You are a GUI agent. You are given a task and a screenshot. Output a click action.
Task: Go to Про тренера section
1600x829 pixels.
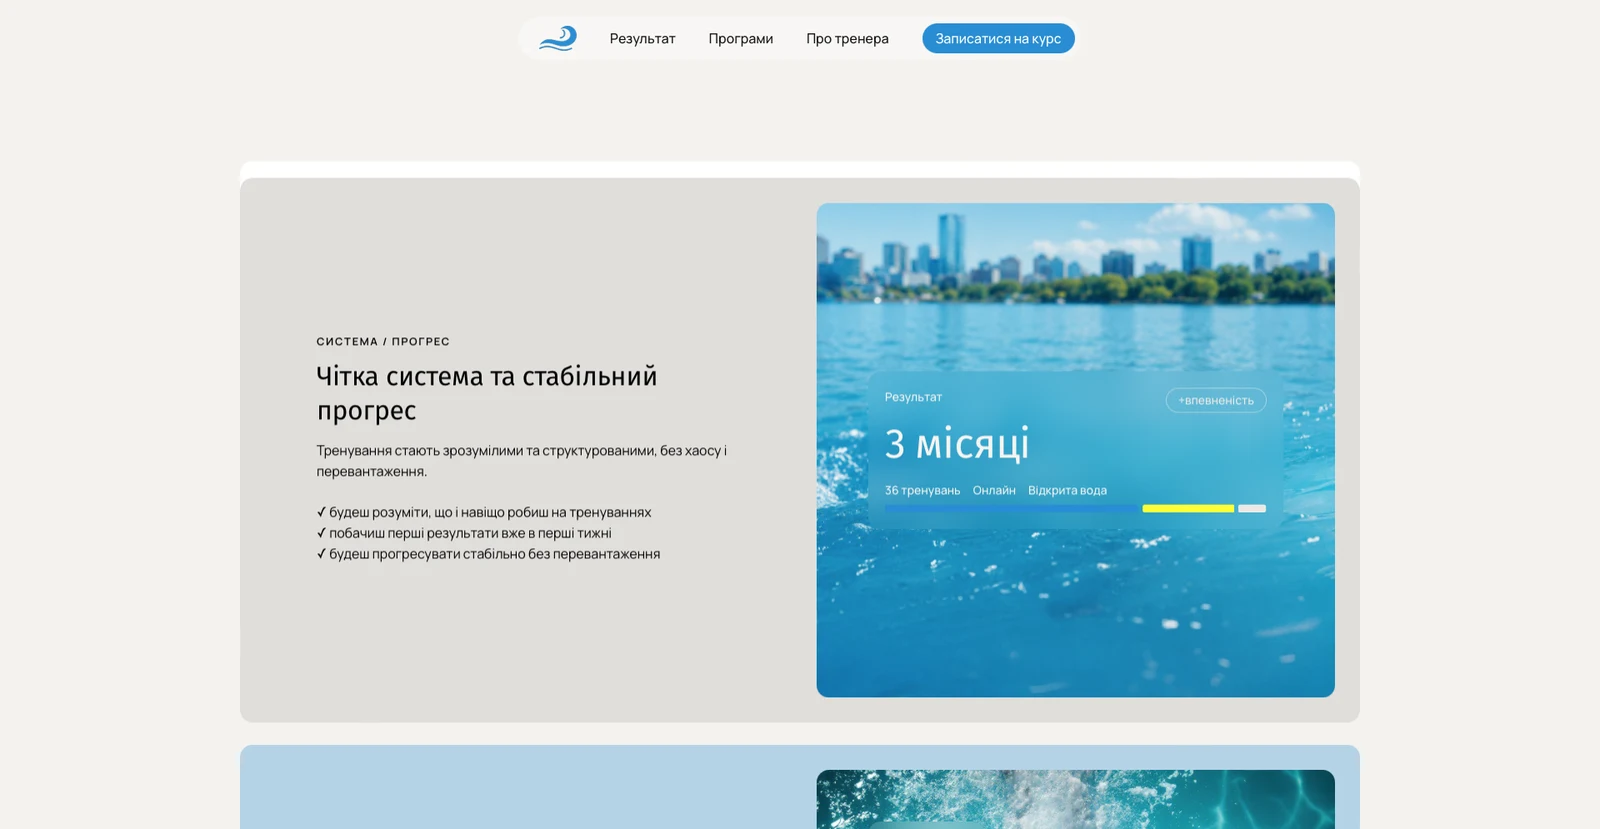847,39
